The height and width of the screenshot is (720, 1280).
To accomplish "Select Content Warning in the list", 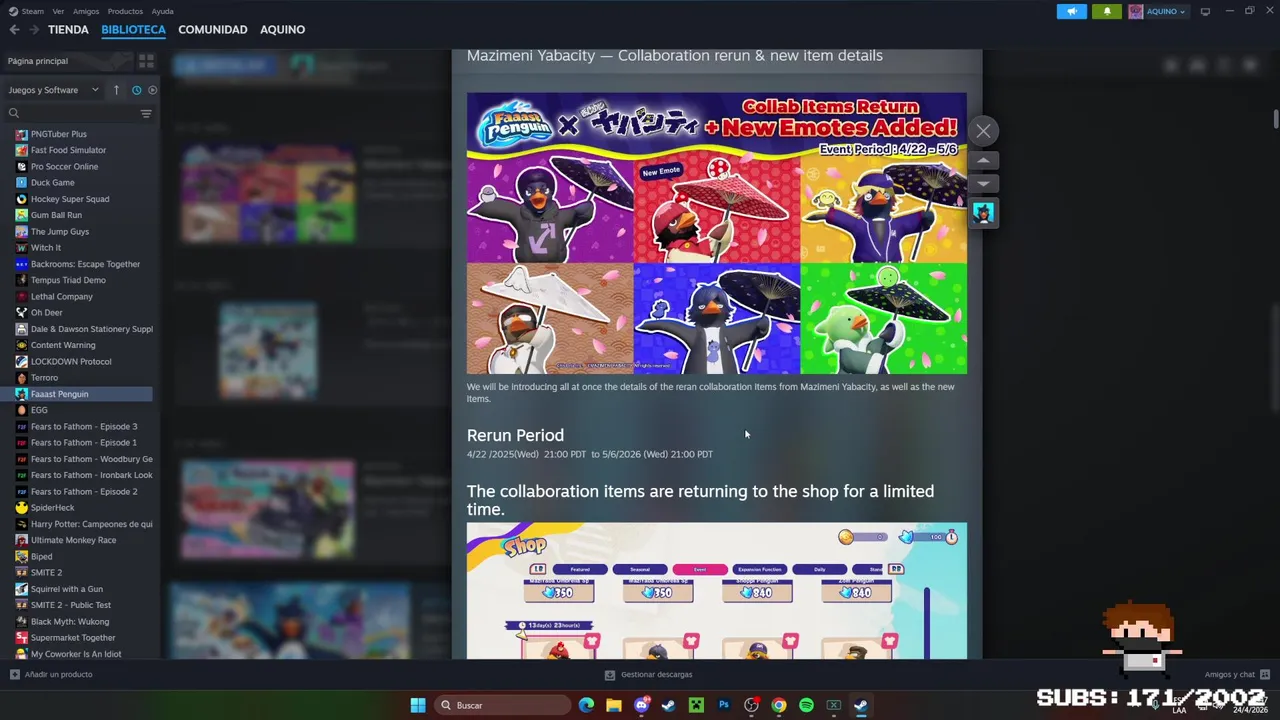I will [x=63, y=345].
